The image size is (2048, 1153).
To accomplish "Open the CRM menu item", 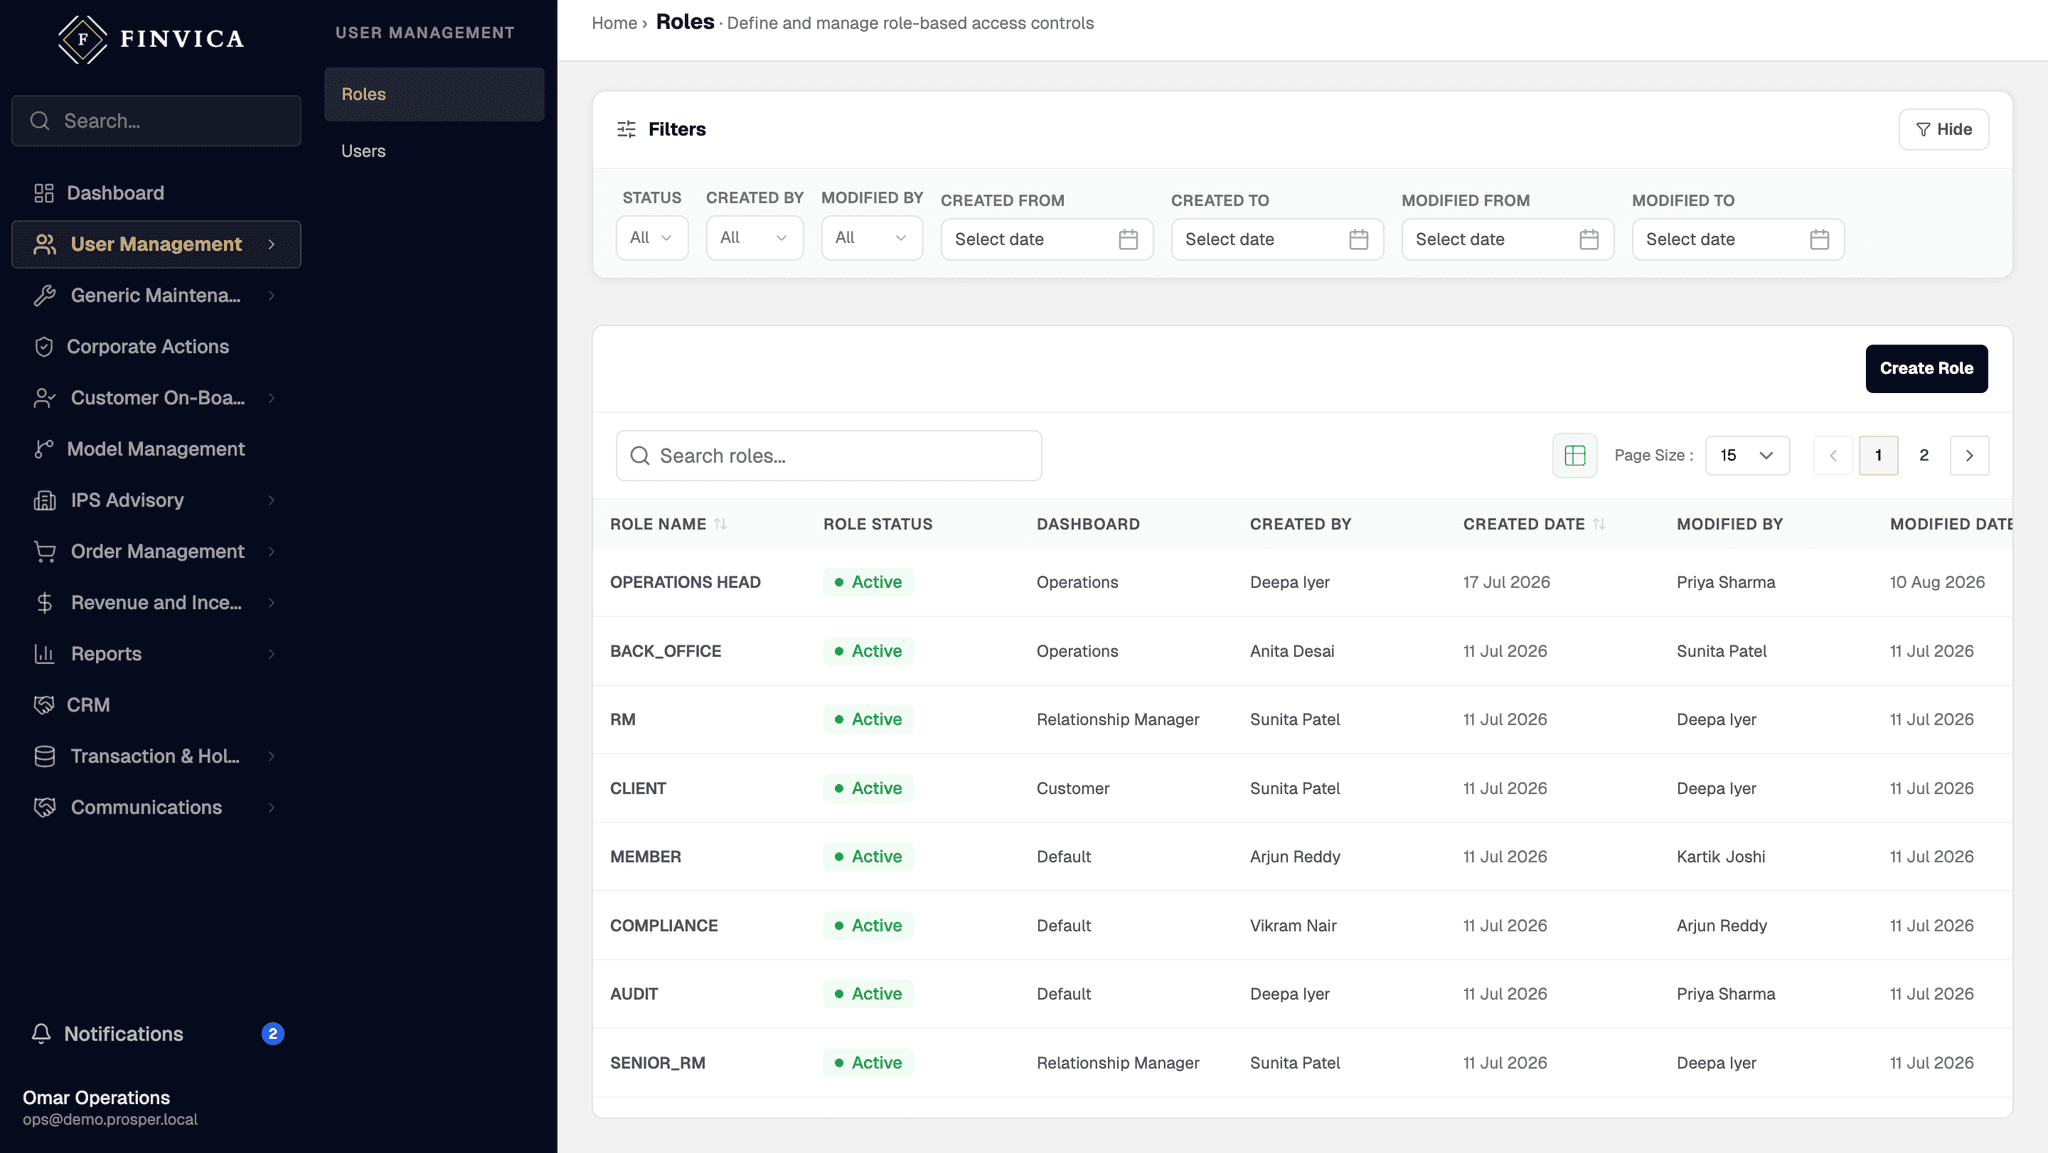I will [156, 705].
